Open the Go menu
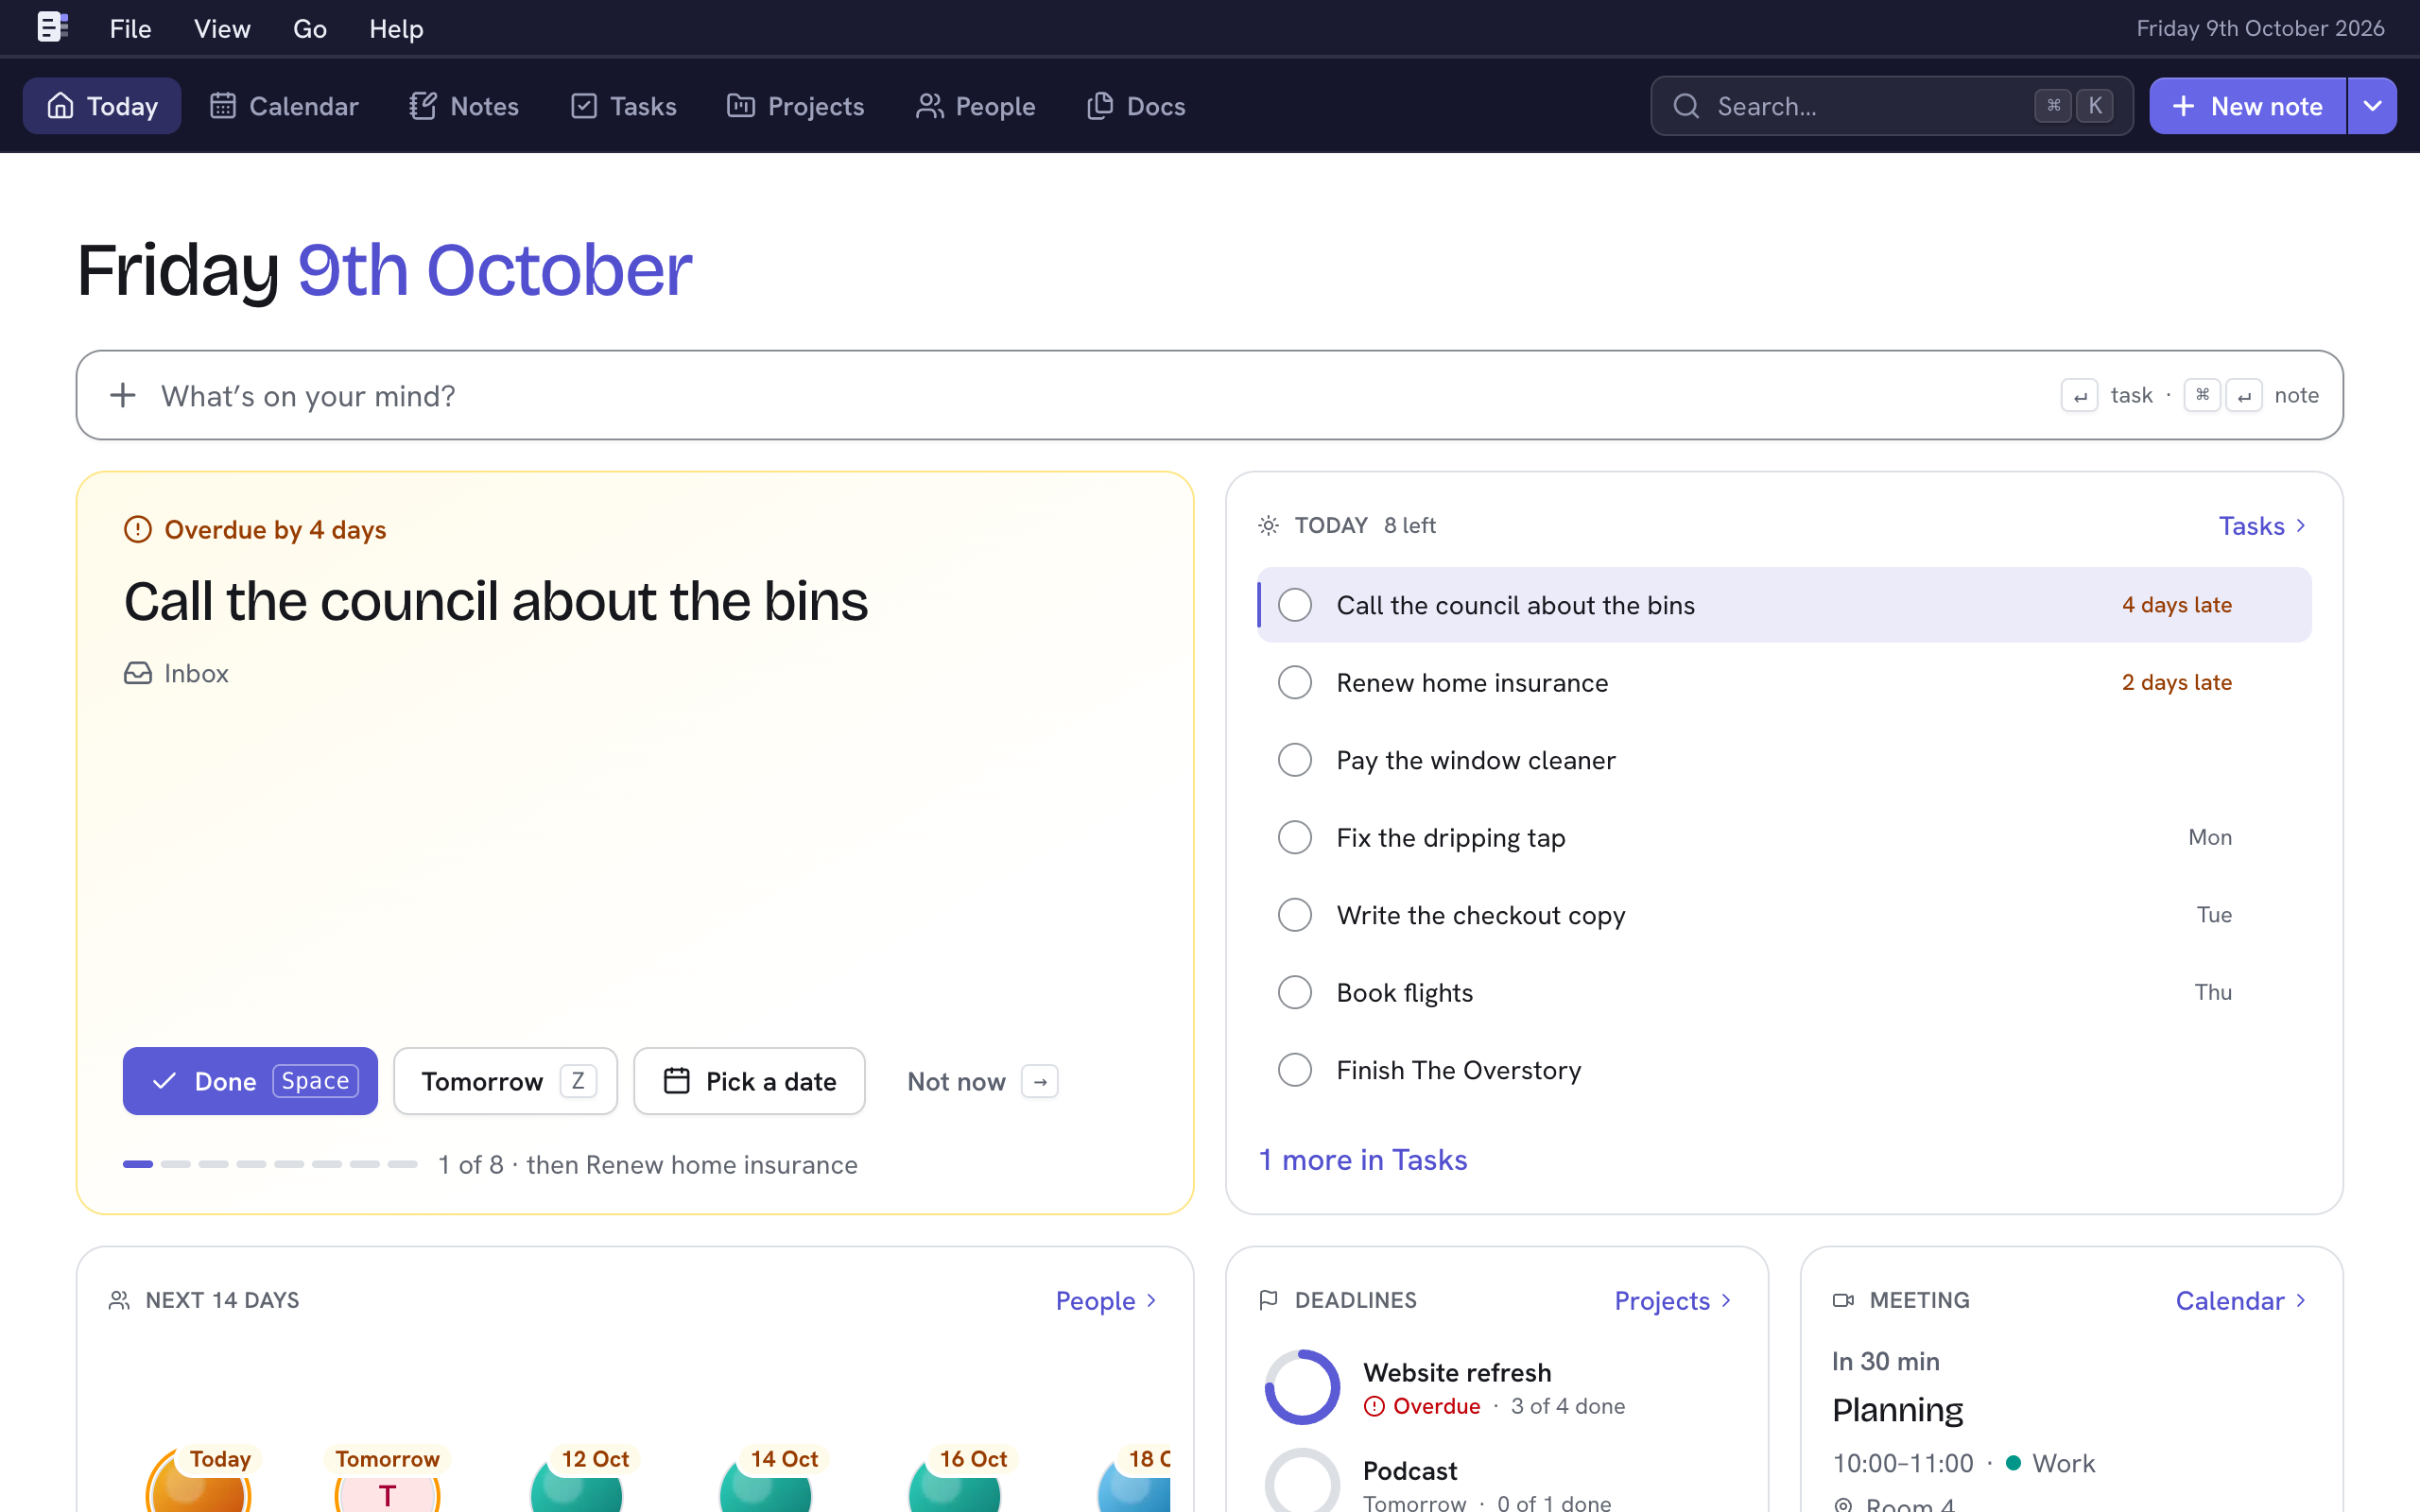Screen dimensions: 2420x1512 pos(310,28)
